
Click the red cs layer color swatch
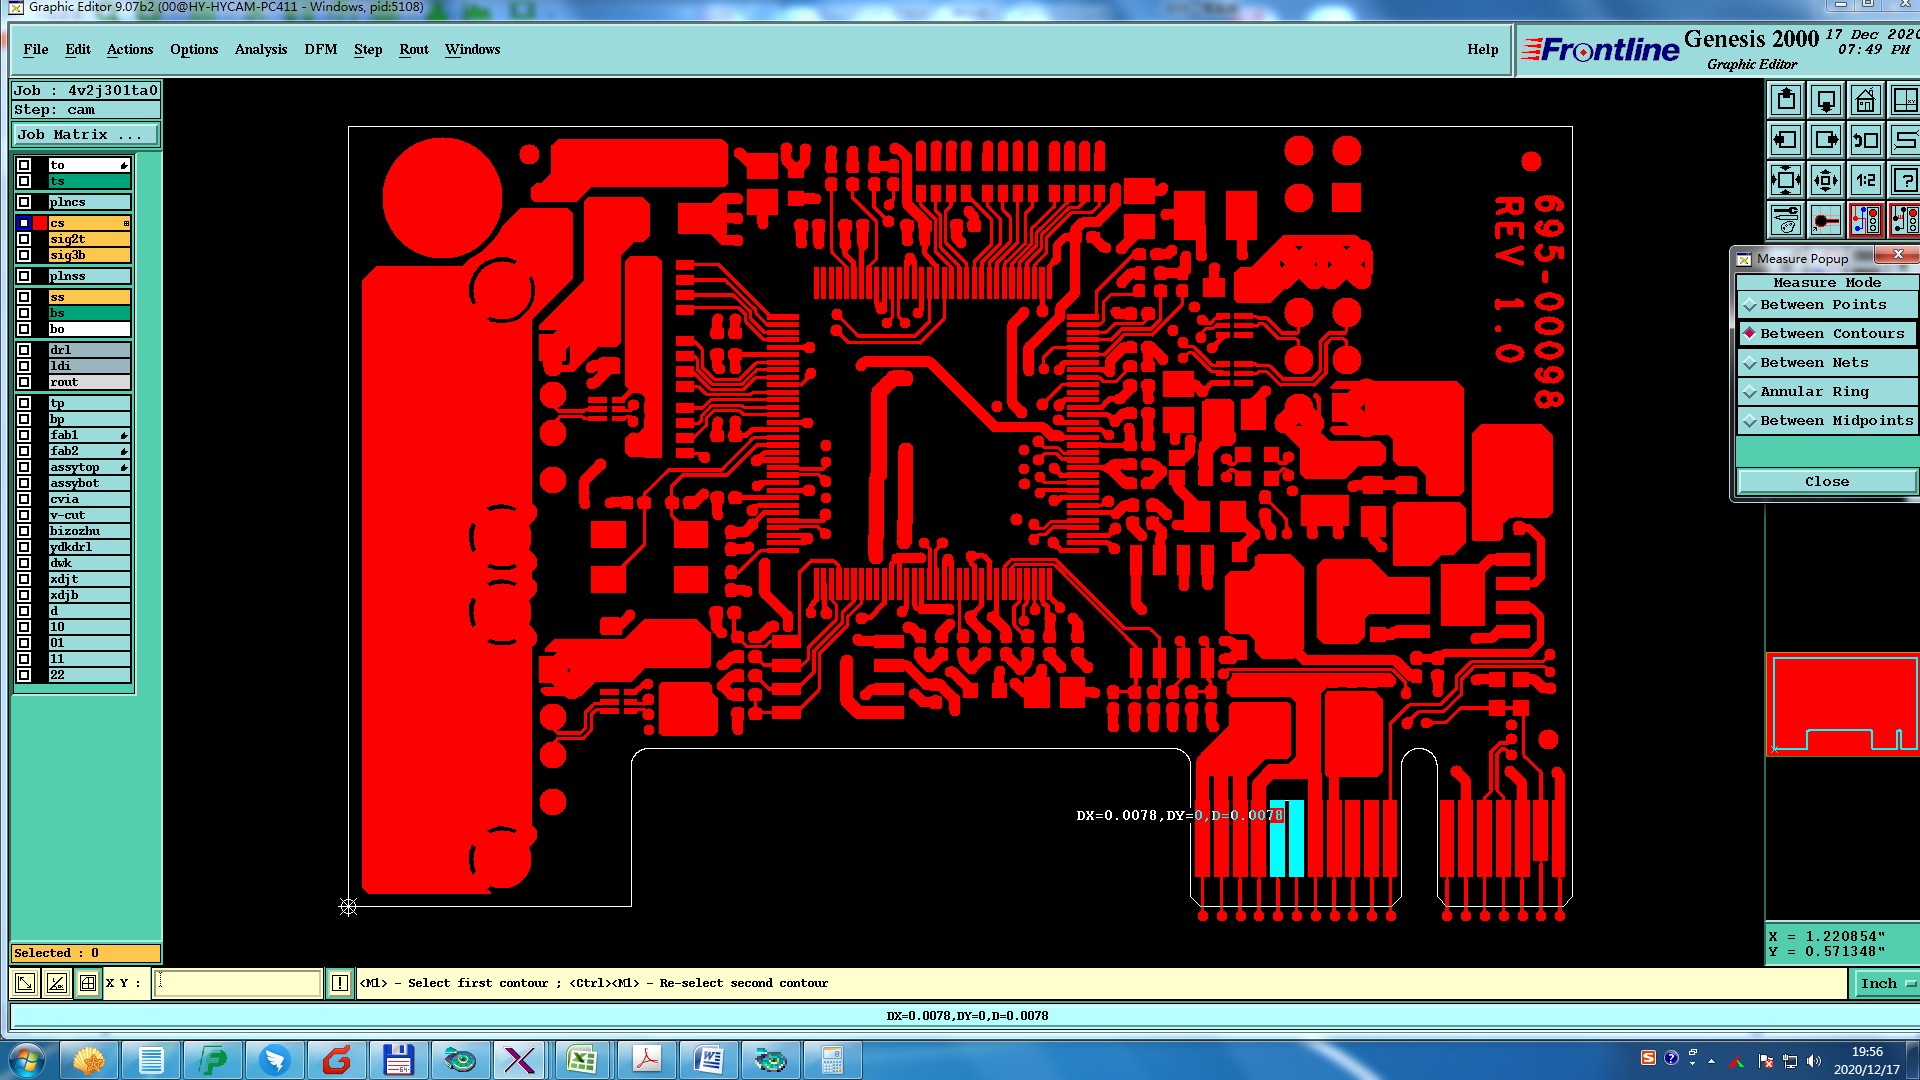pyautogui.click(x=40, y=223)
